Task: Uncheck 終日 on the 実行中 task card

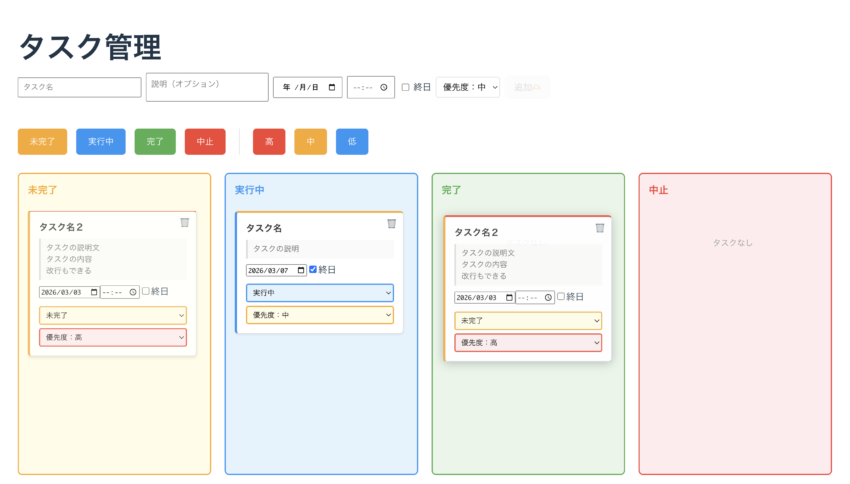Action: point(313,270)
